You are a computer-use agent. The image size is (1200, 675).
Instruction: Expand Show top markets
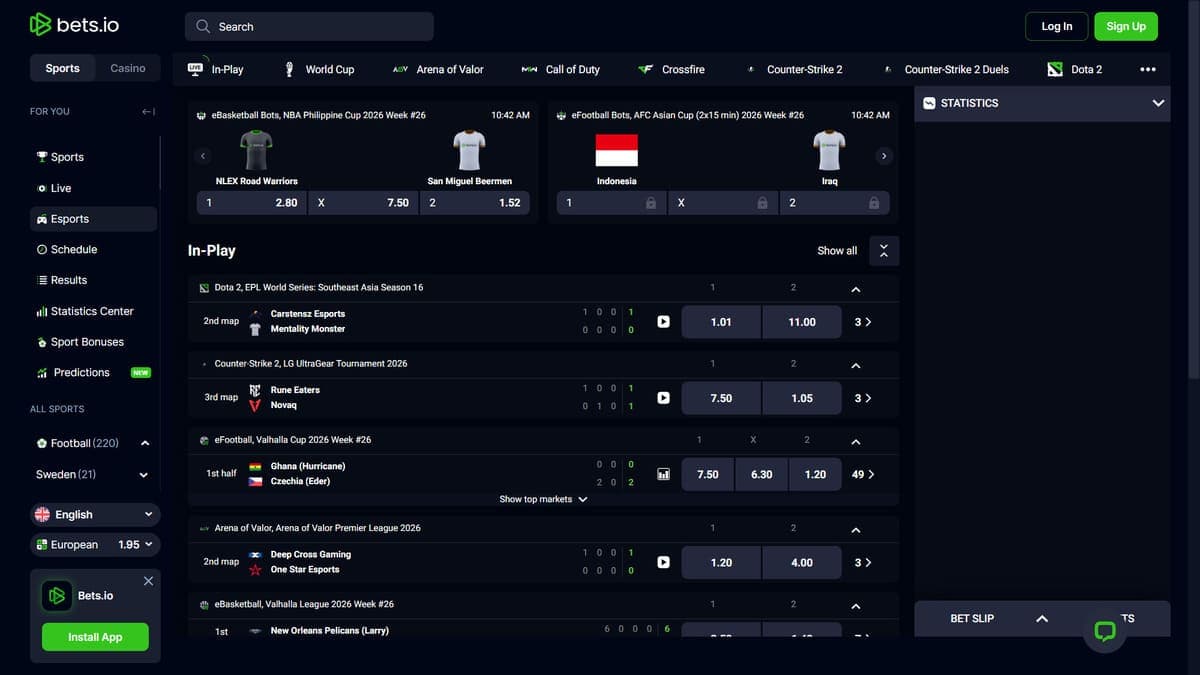click(543, 499)
